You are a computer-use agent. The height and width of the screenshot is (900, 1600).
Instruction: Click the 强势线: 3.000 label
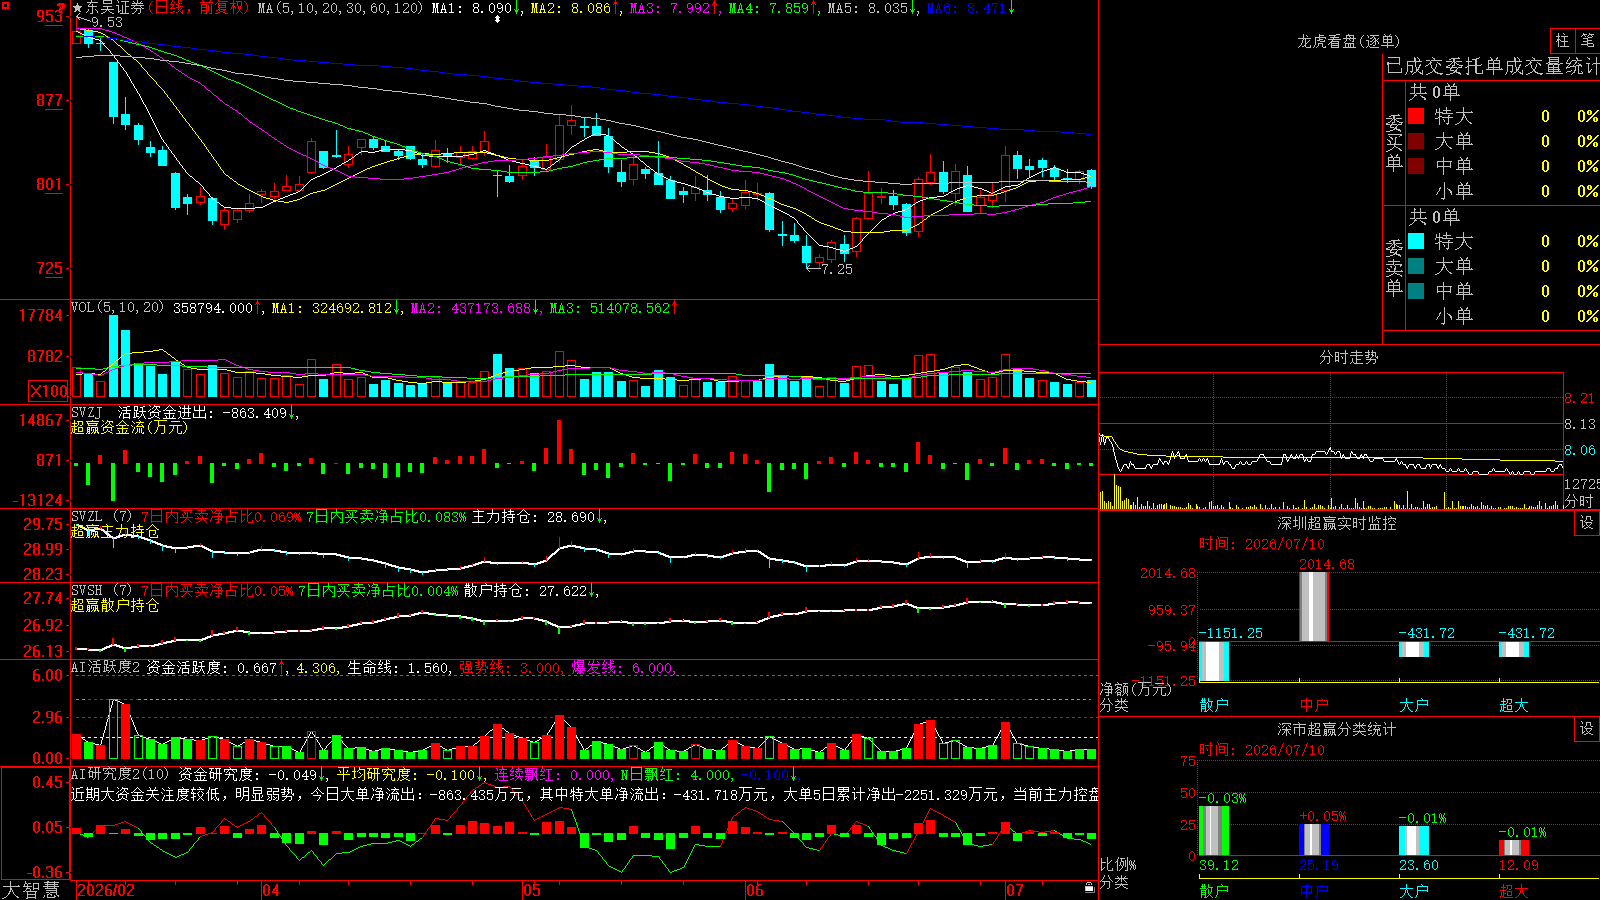[510, 668]
